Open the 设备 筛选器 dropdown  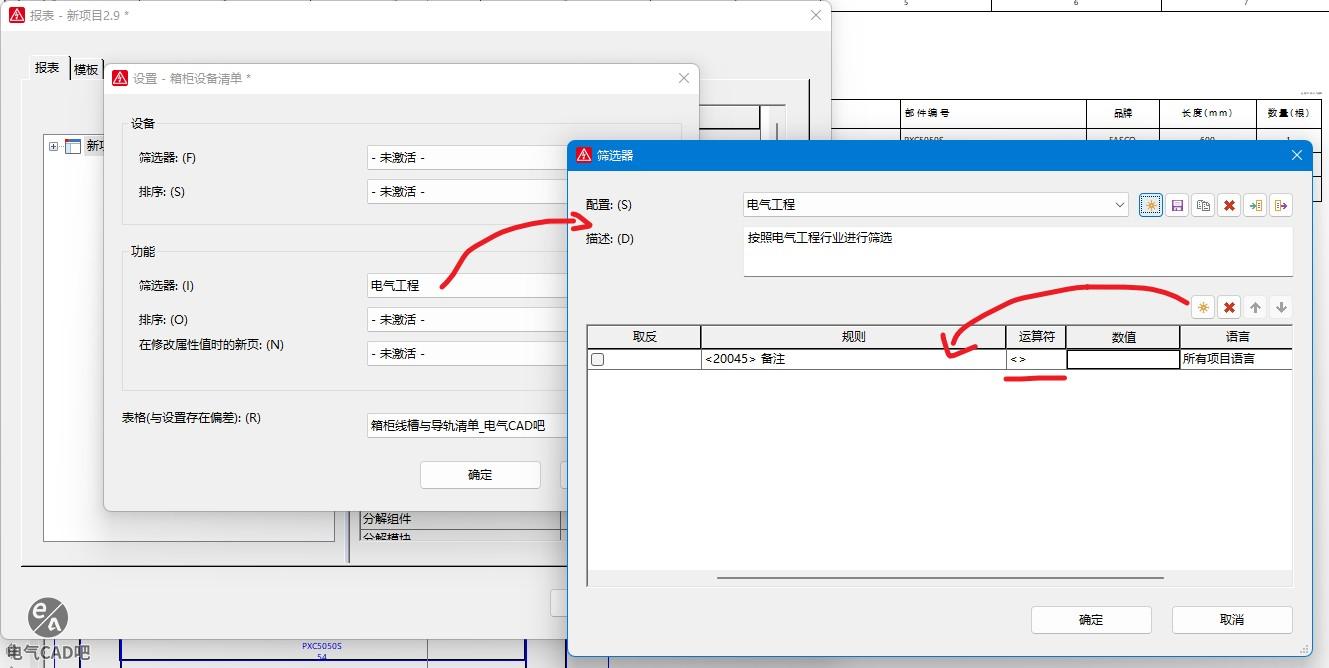[467, 158]
